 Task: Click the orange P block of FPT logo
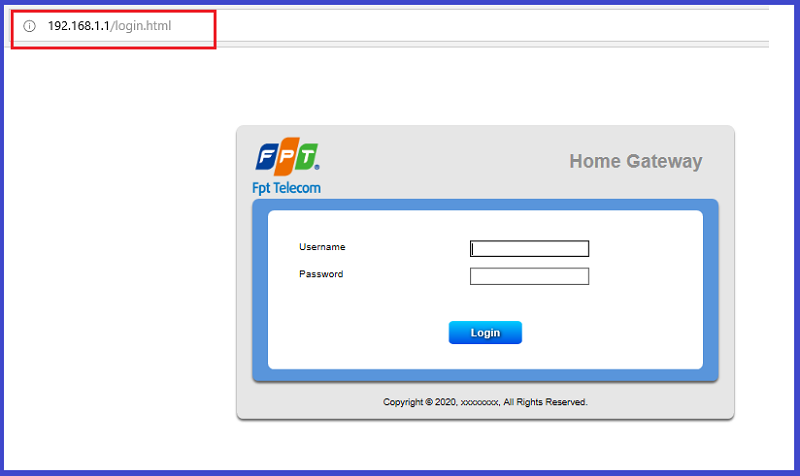287,156
